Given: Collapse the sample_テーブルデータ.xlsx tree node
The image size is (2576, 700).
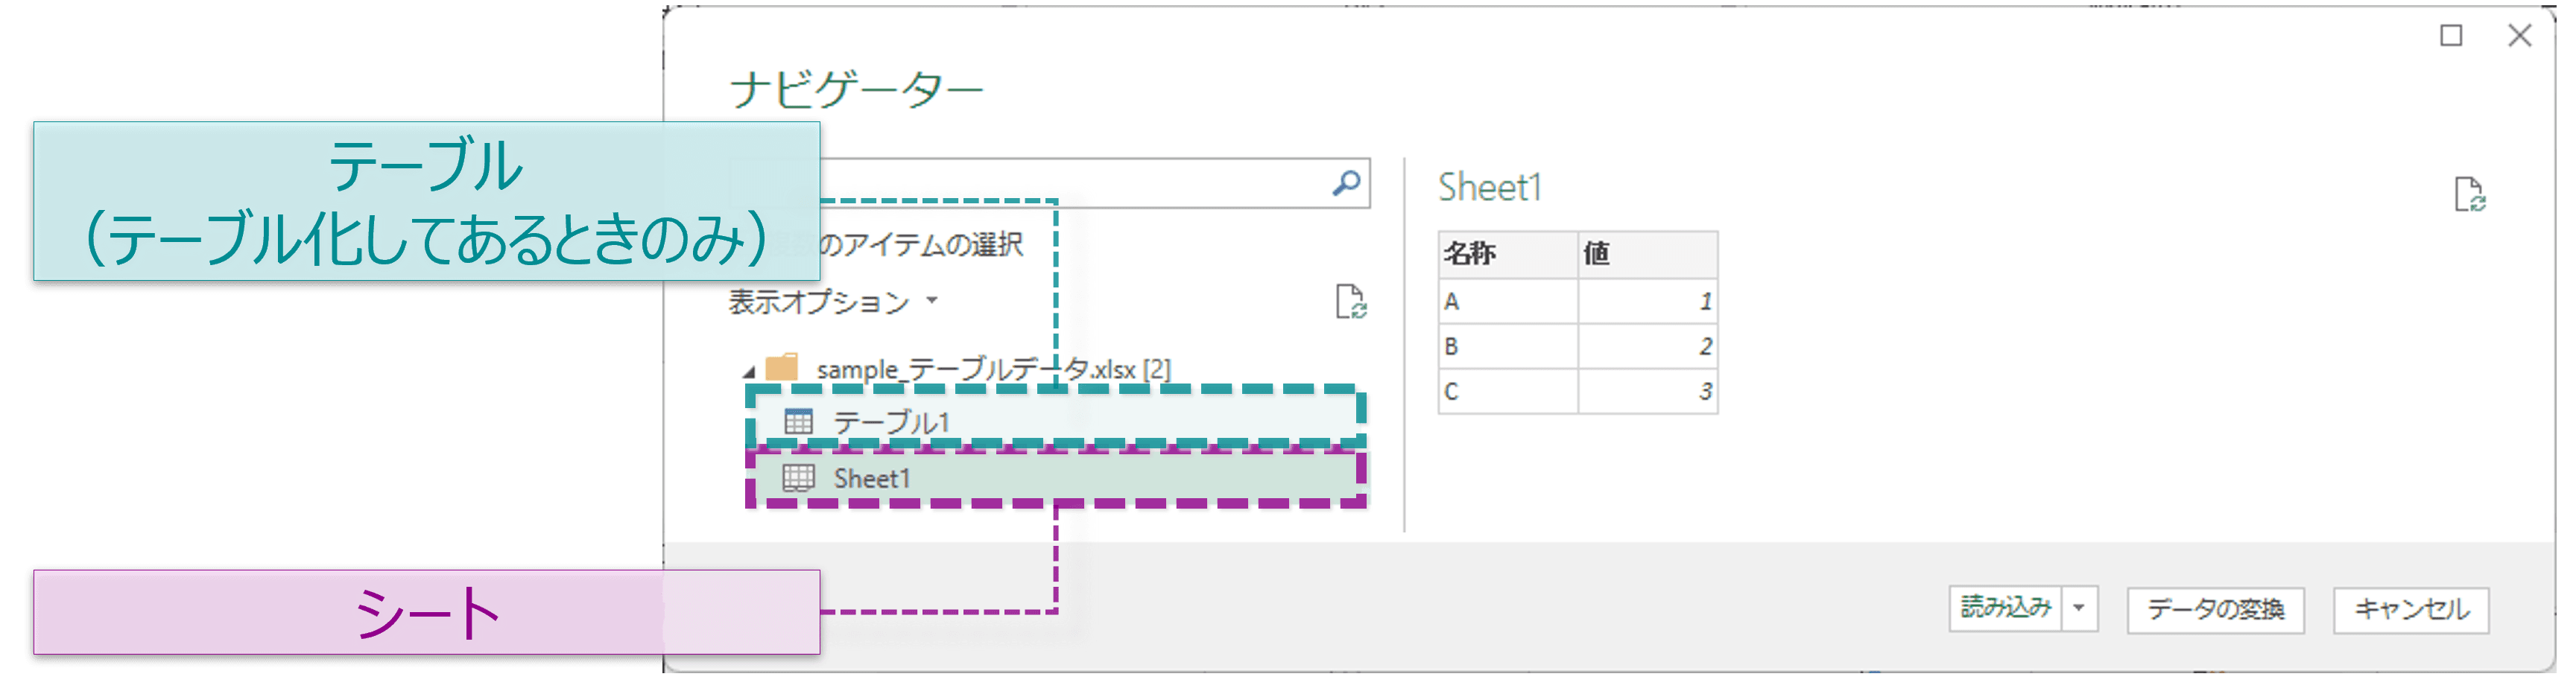Looking at the screenshot, I should coord(748,372).
